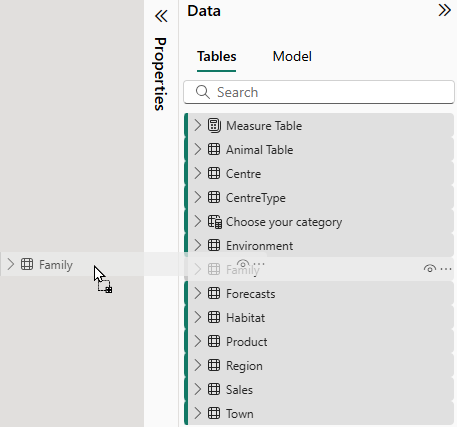Expand the Environment table chevron

click(198, 246)
